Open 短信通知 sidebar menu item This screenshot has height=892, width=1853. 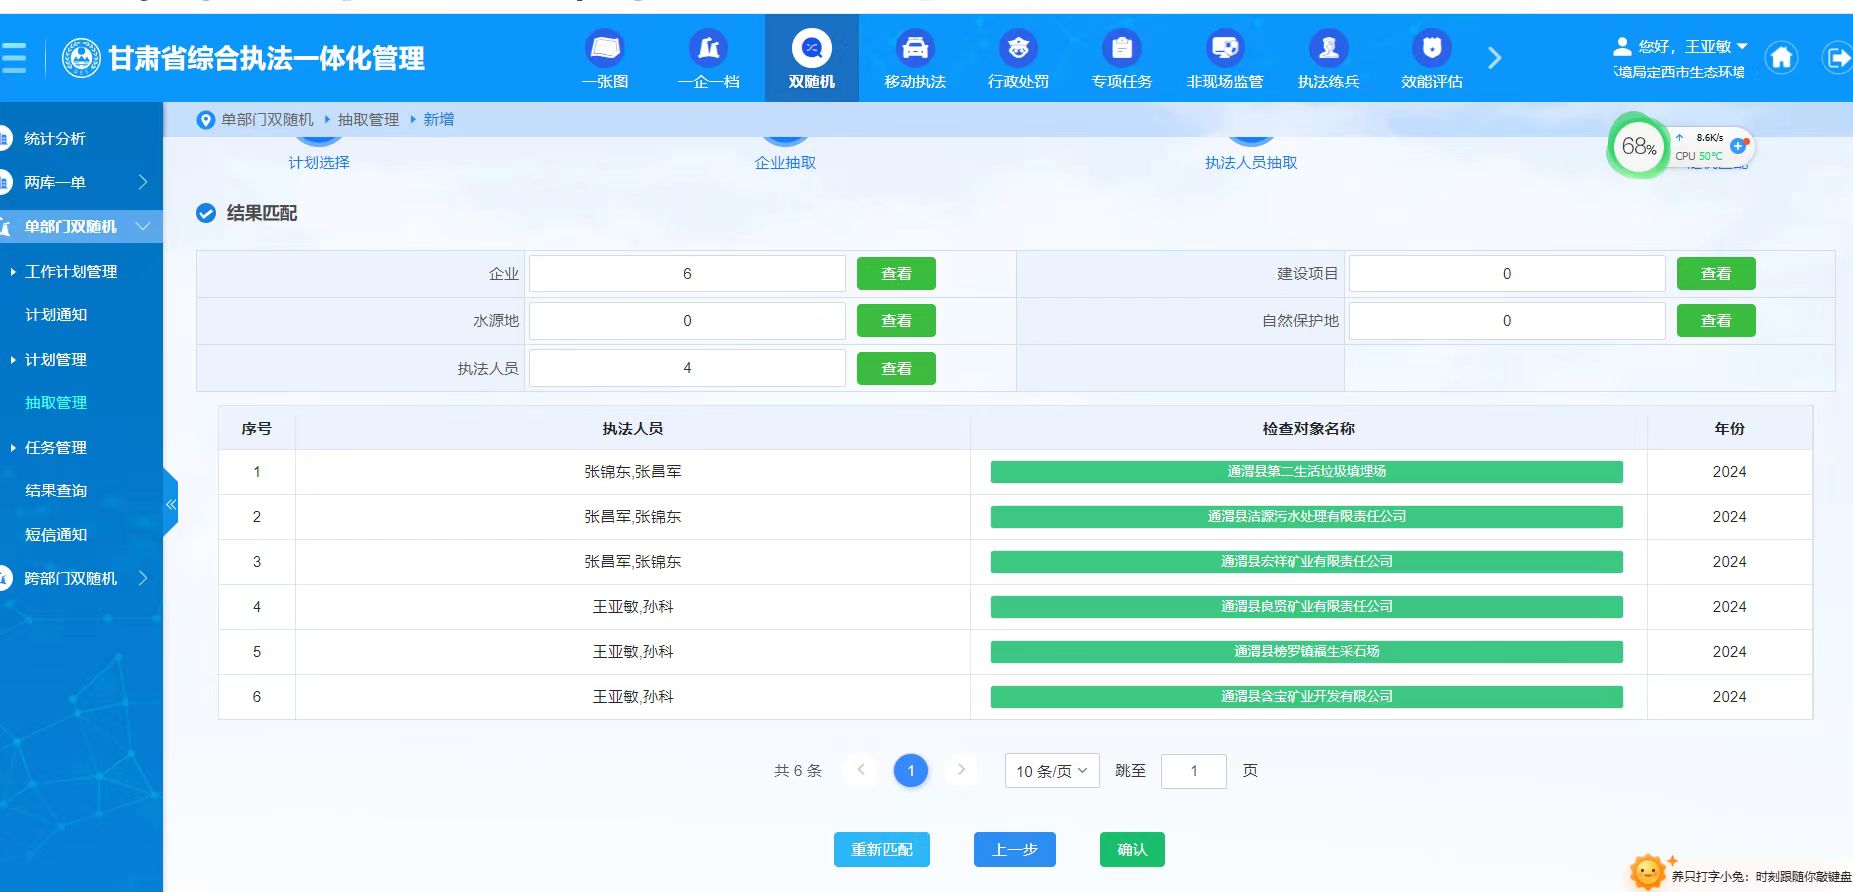tap(56, 535)
